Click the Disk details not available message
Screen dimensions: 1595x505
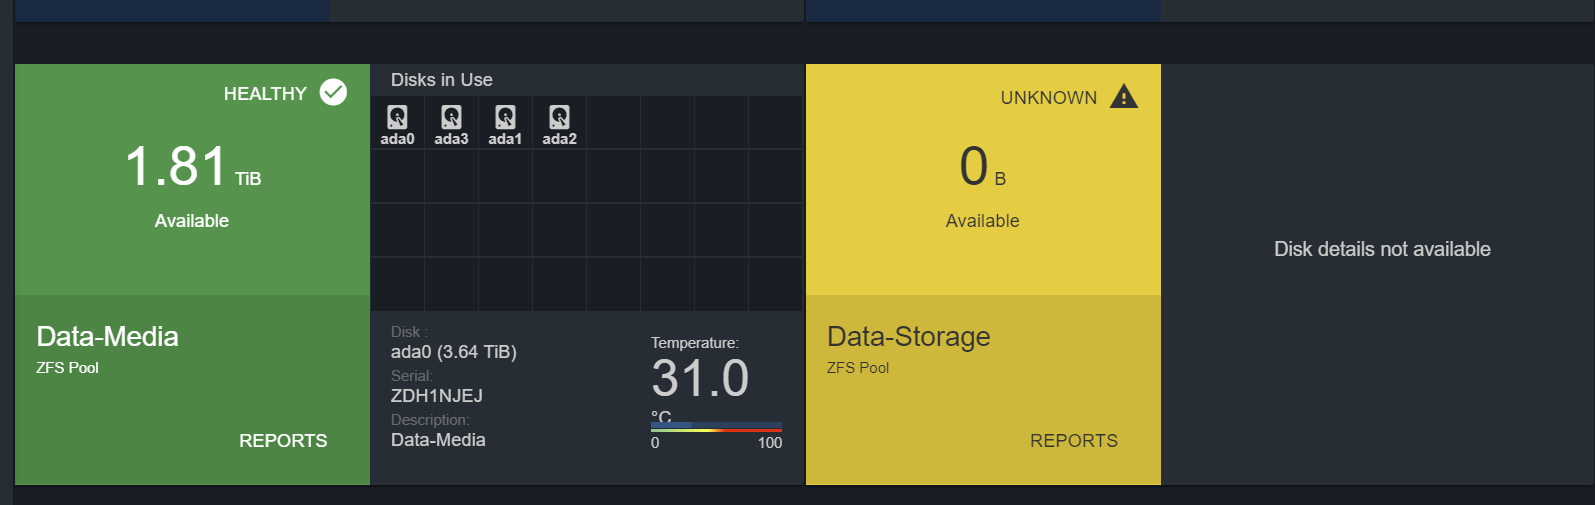[x=1382, y=249]
